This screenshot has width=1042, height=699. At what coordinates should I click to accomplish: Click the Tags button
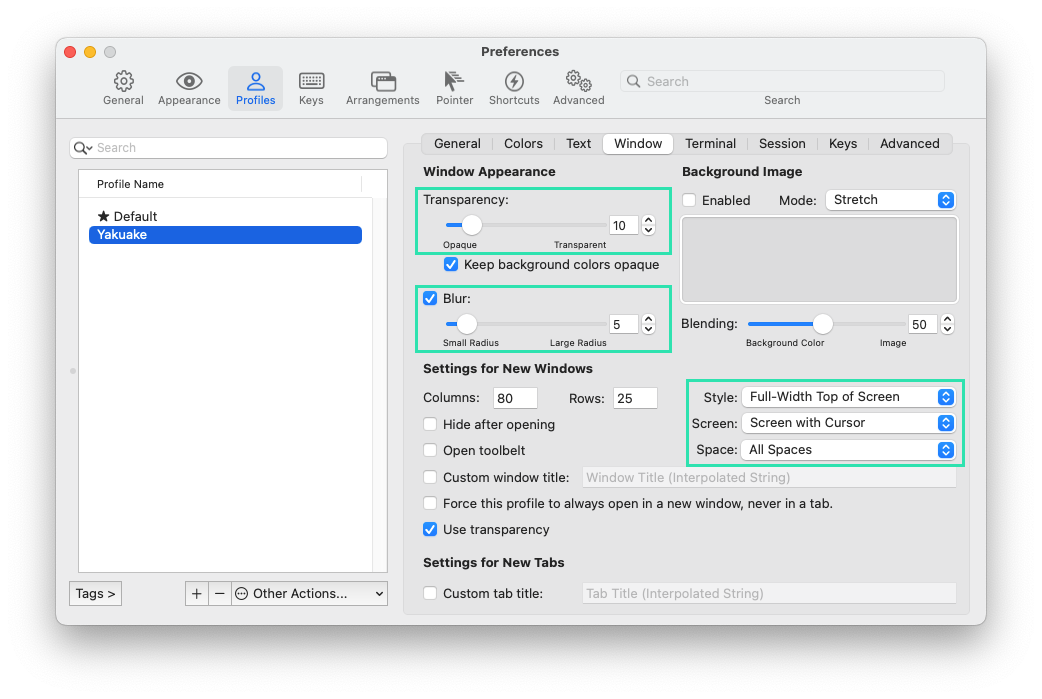point(94,593)
